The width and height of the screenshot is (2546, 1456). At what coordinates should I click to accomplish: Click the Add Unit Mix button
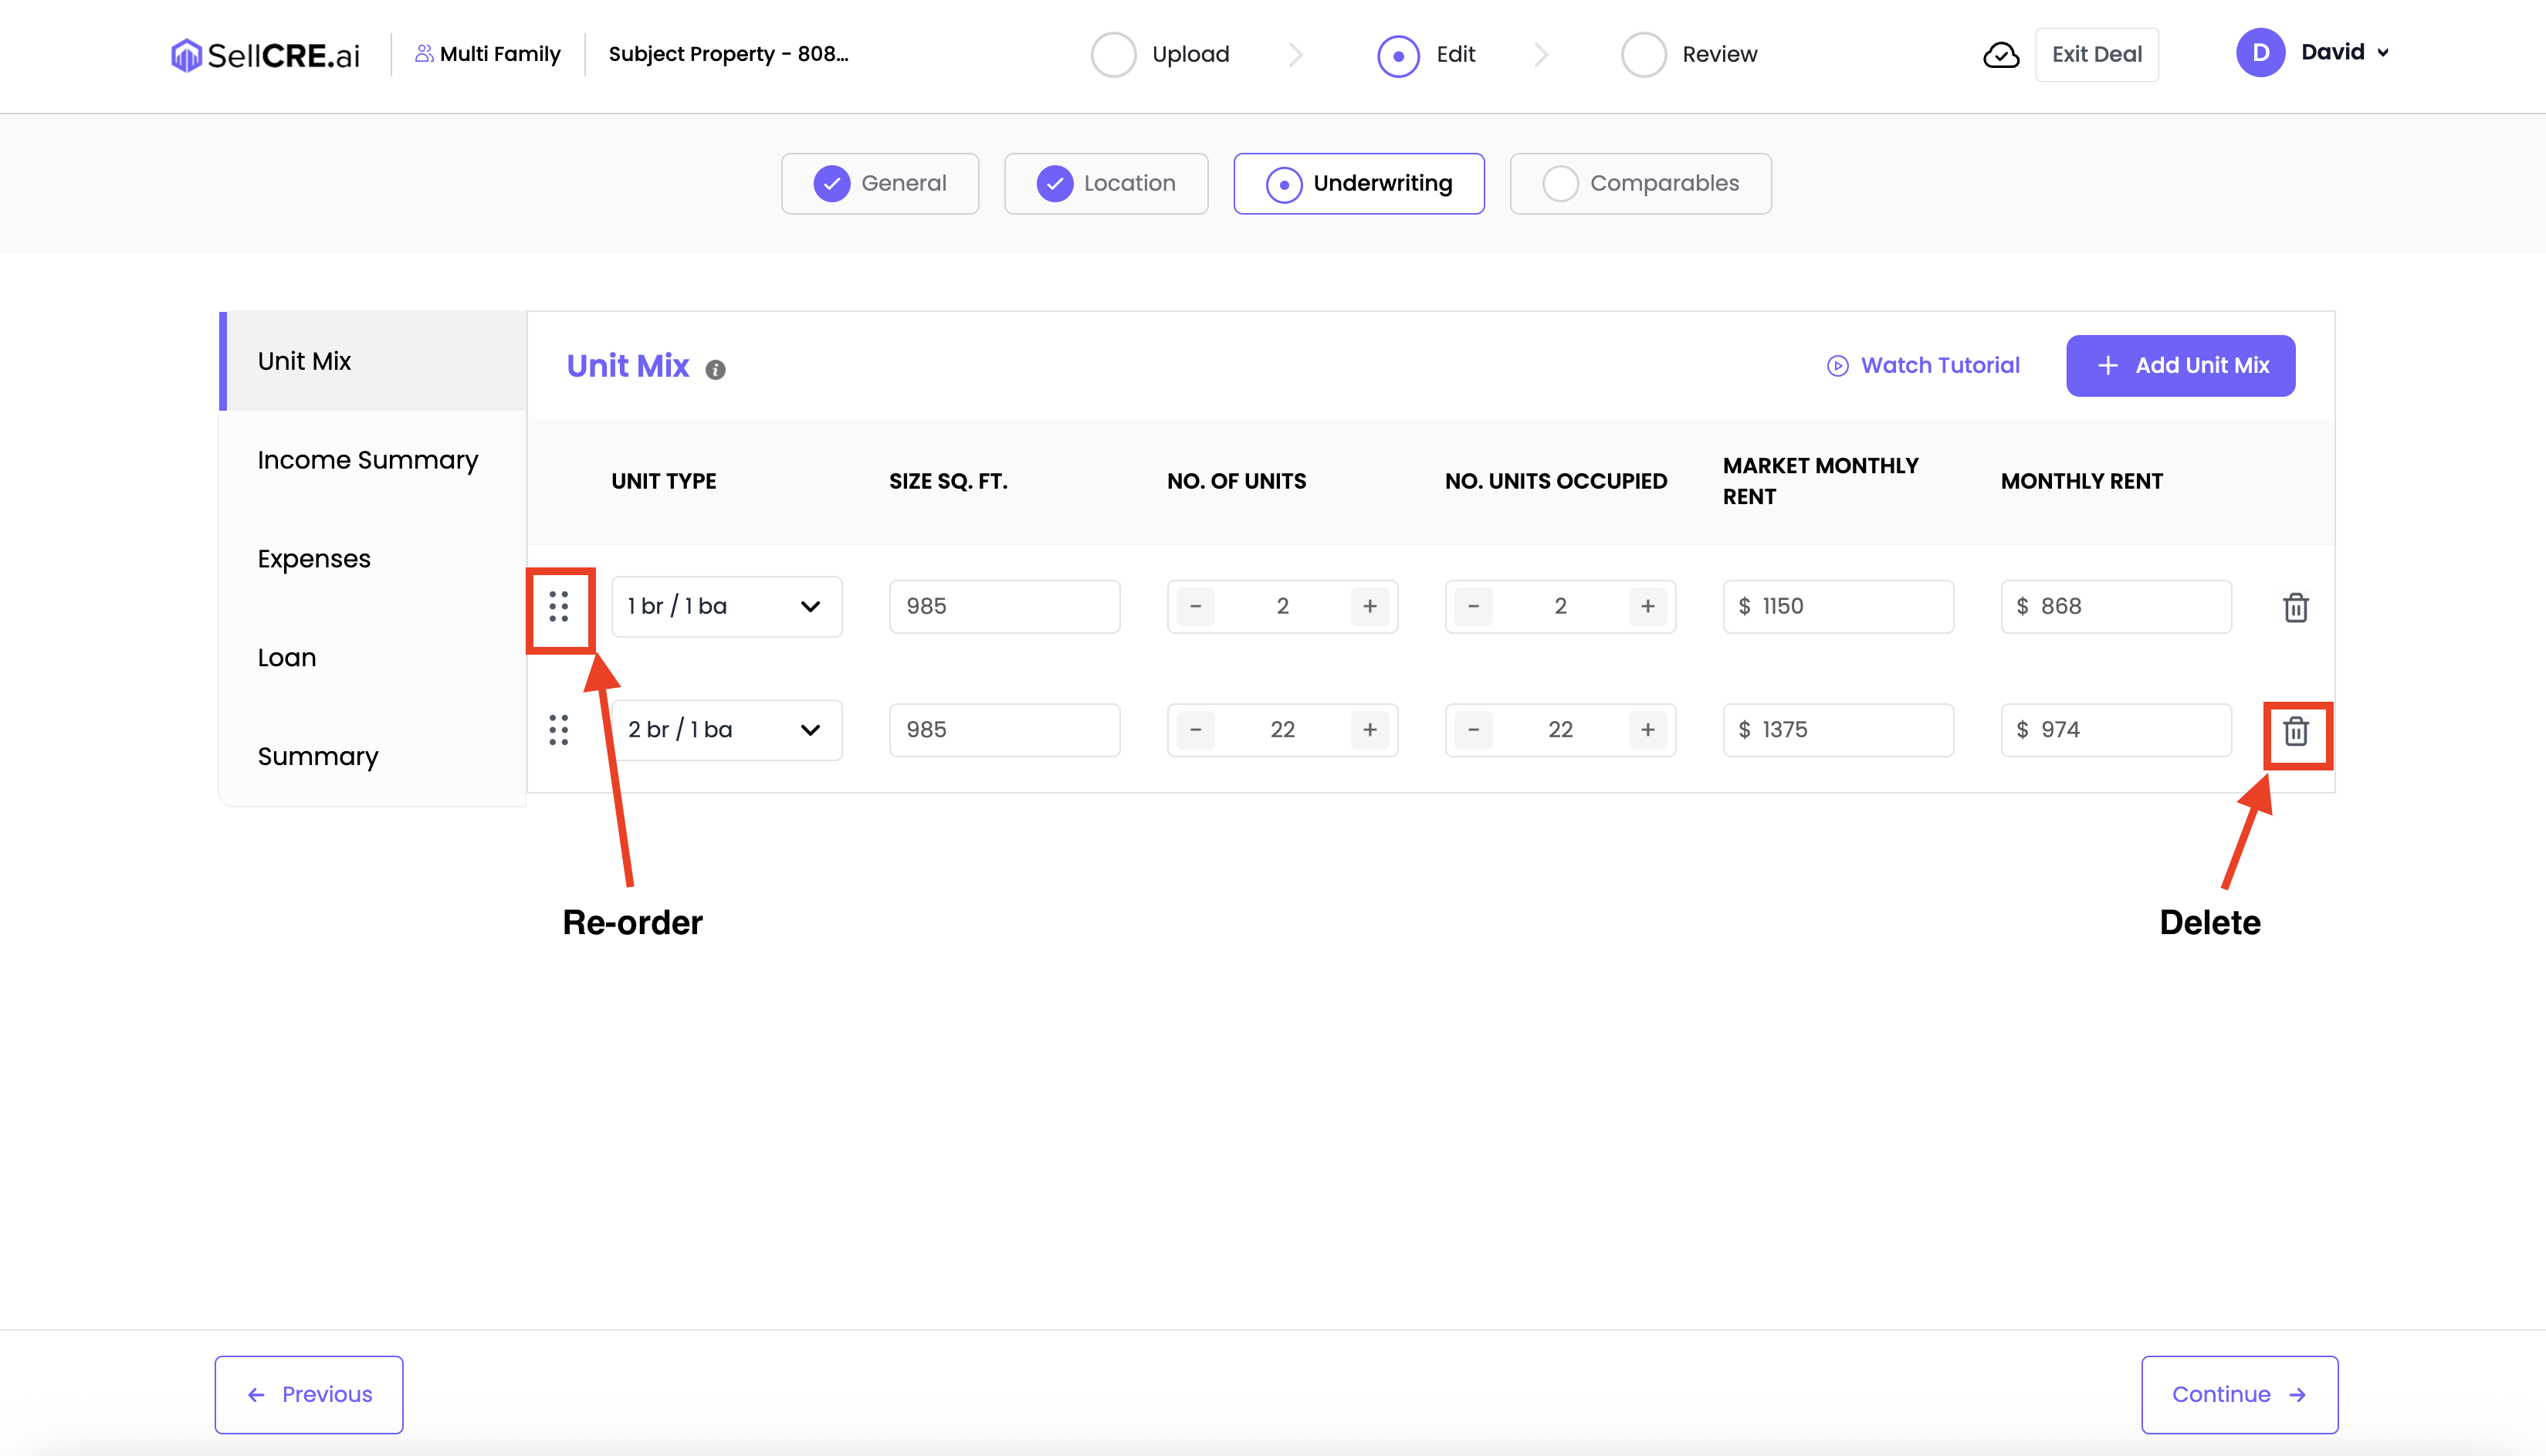click(x=2180, y=366)
